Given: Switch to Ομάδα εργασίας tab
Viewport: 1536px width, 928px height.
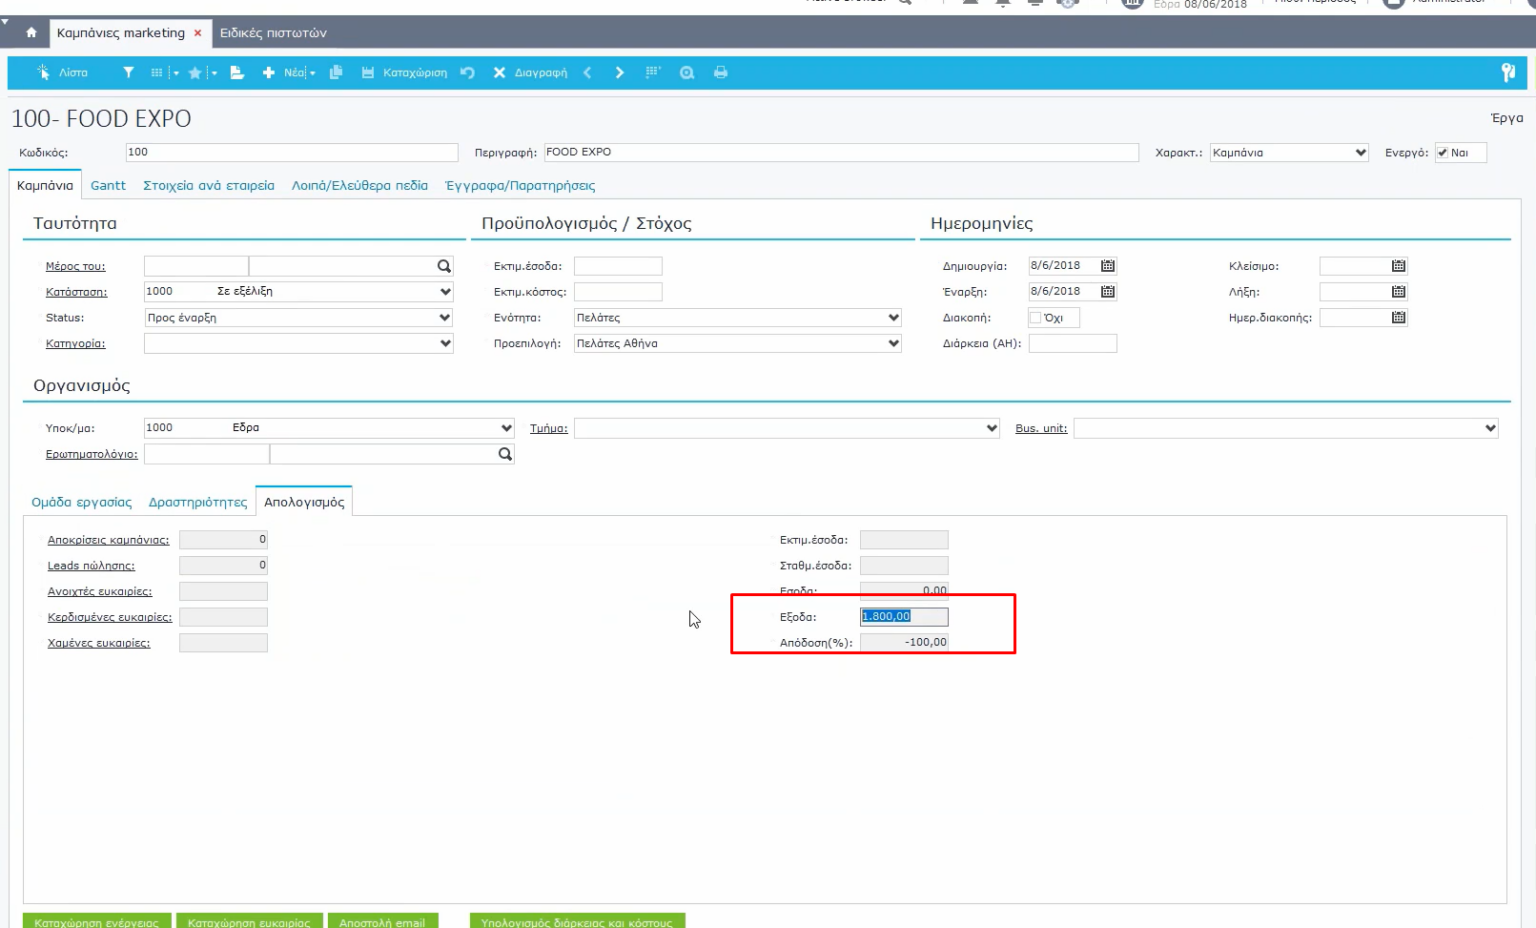Looking at the screenshot, I should [82, 502].
